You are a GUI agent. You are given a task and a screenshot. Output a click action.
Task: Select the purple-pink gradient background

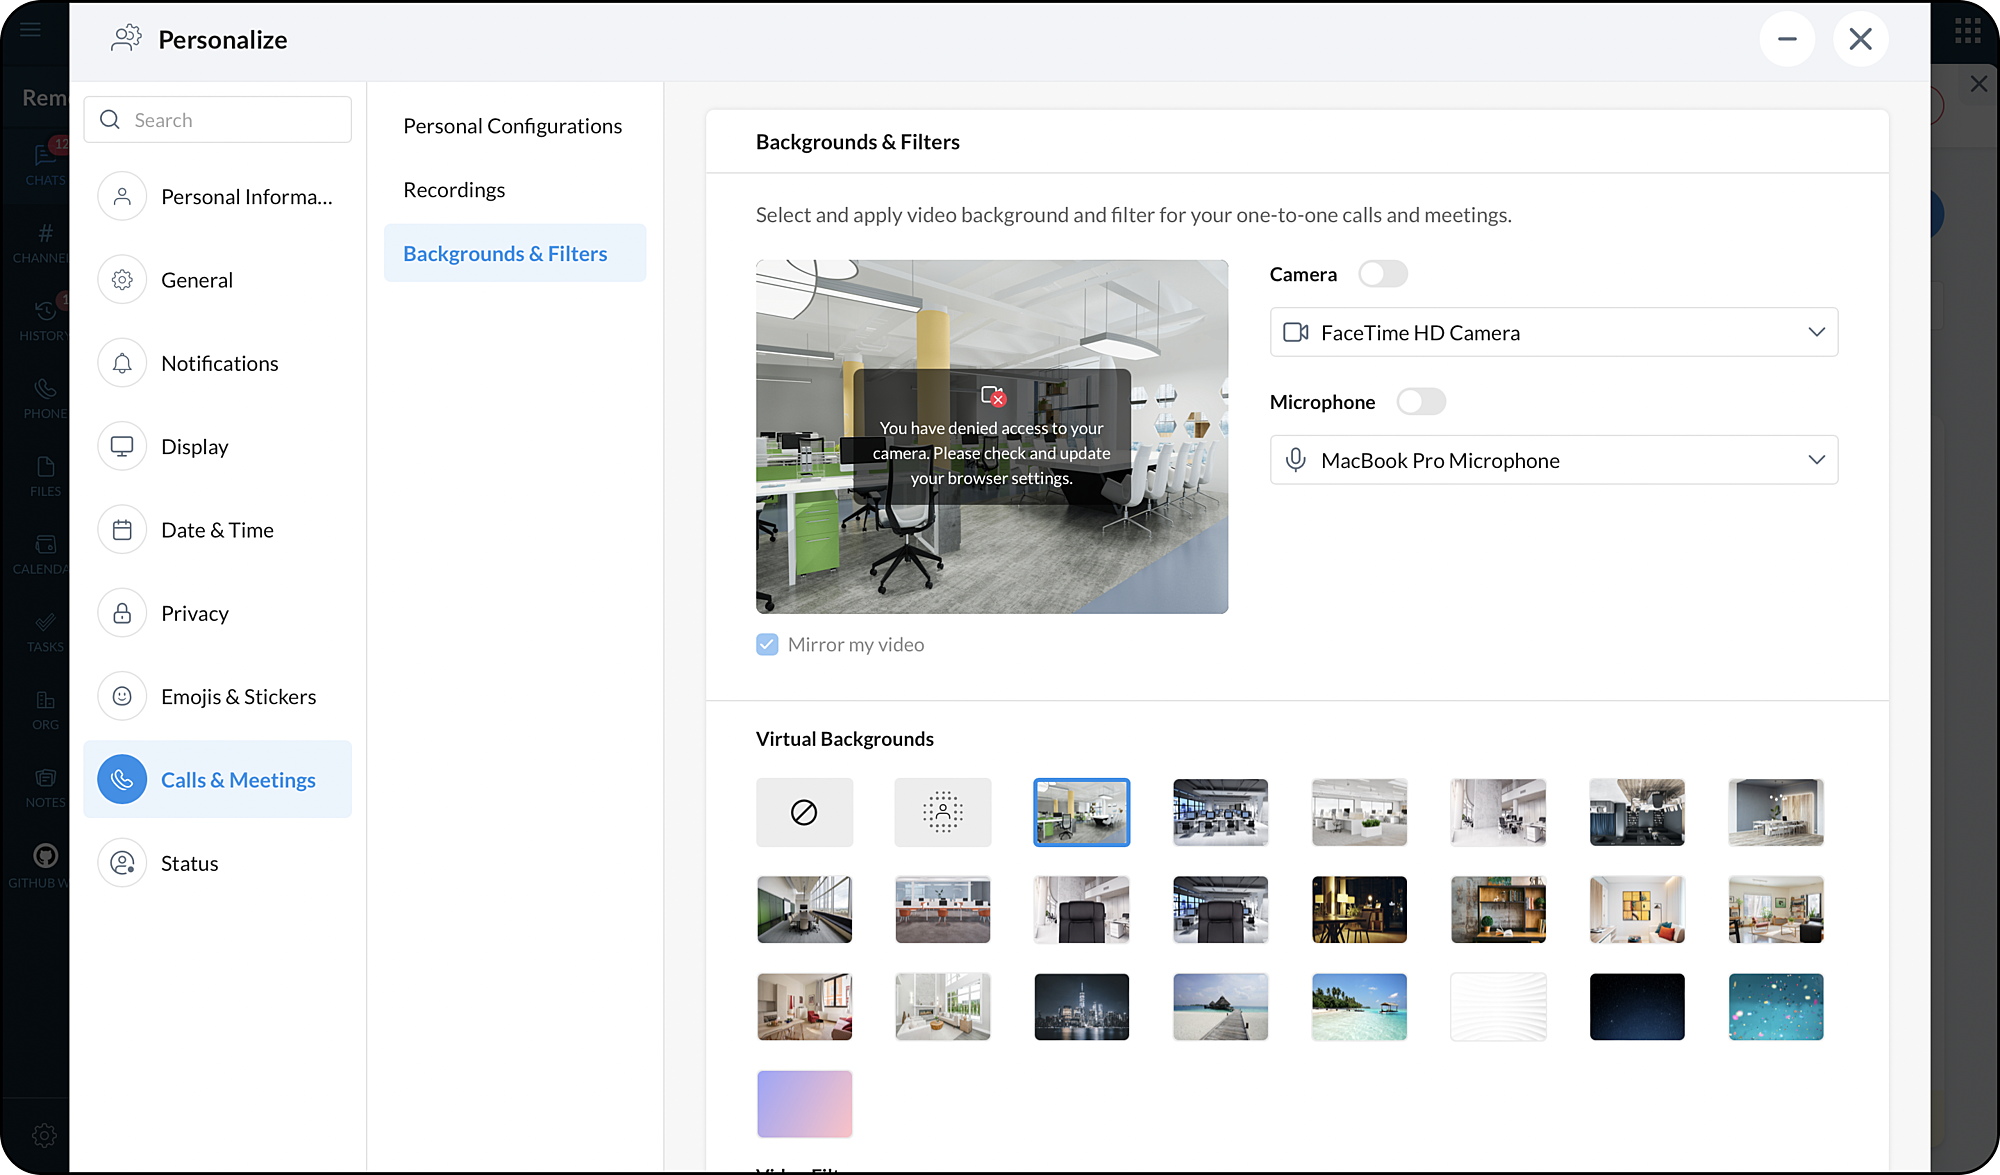(804, 1104)
